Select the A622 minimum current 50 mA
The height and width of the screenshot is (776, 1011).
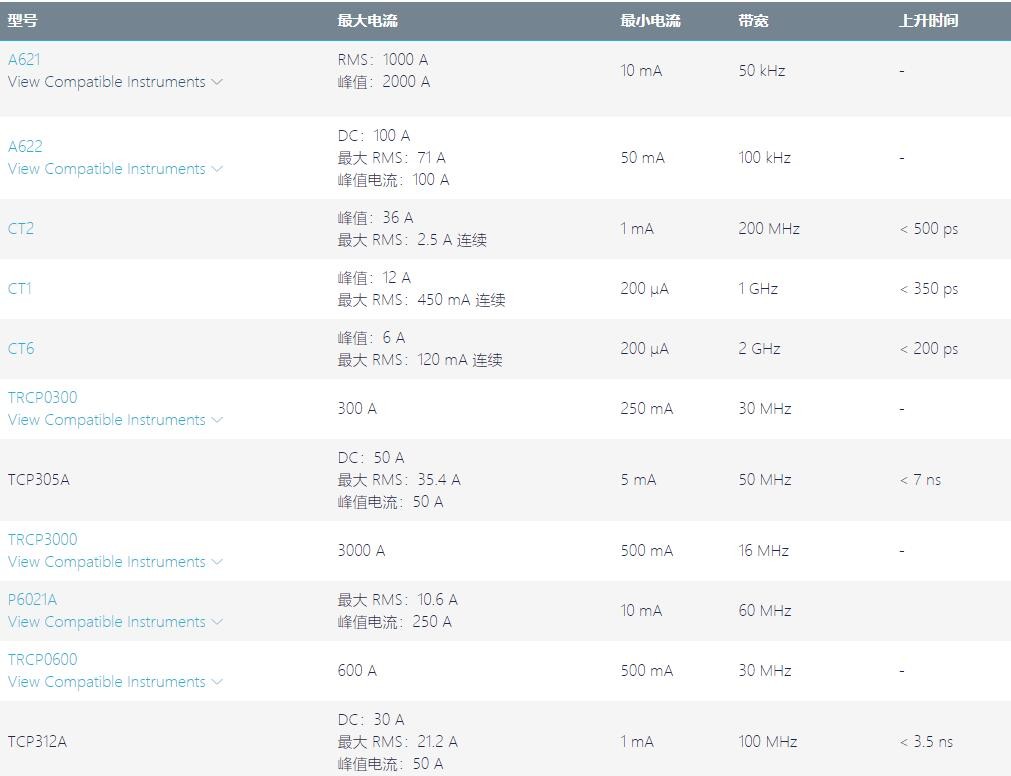tap(642, 158)
